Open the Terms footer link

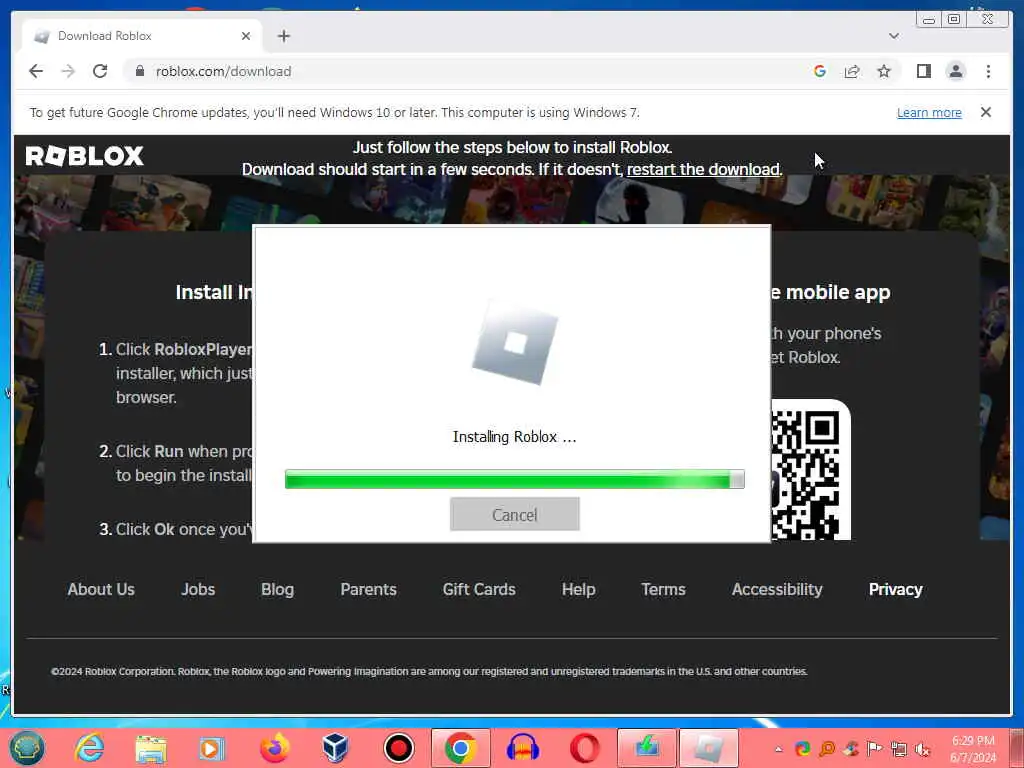coord(664,589)
